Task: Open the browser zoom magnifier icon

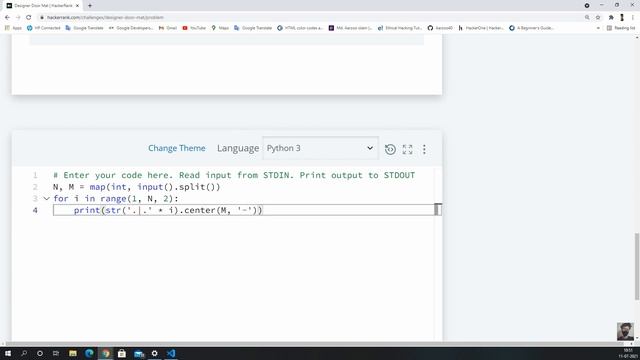Action: click(x=587, y=18)
